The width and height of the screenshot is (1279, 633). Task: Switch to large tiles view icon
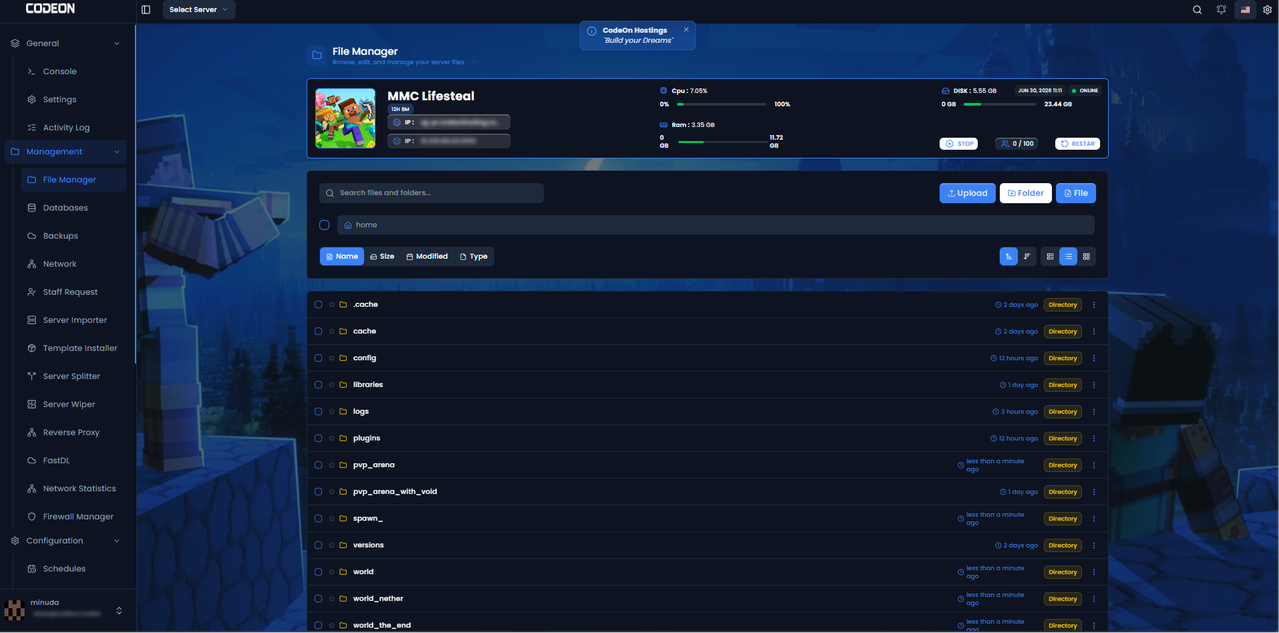pos(1086,257)
